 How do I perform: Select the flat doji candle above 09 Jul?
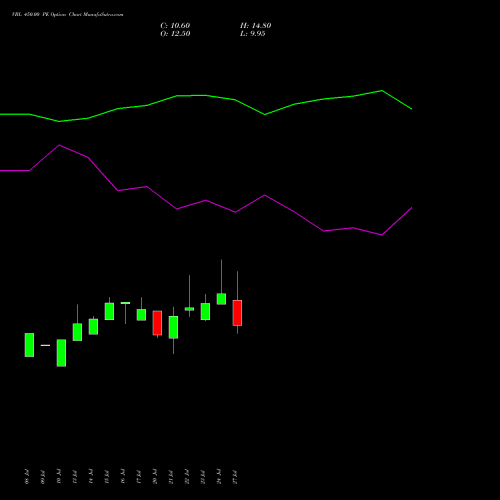[45, 345]
